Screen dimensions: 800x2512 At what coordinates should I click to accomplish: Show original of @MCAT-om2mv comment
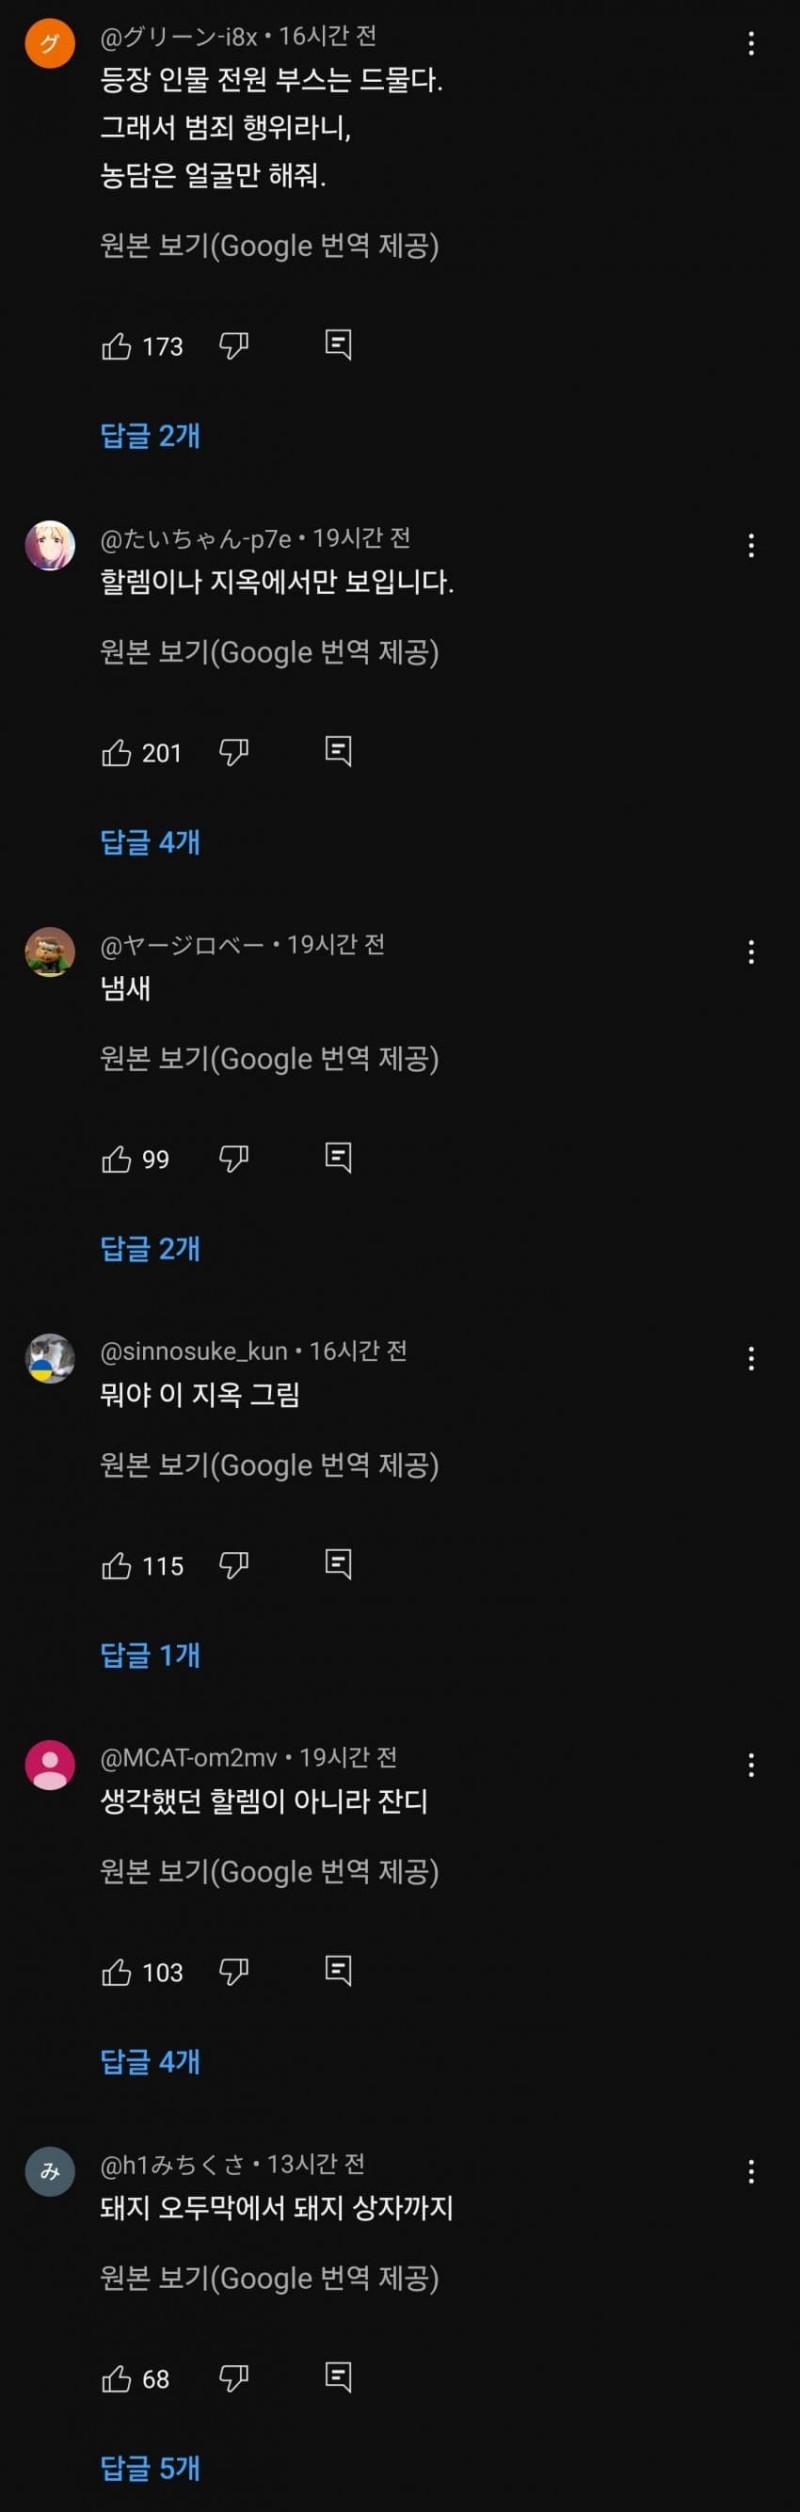click(269, 1872)
